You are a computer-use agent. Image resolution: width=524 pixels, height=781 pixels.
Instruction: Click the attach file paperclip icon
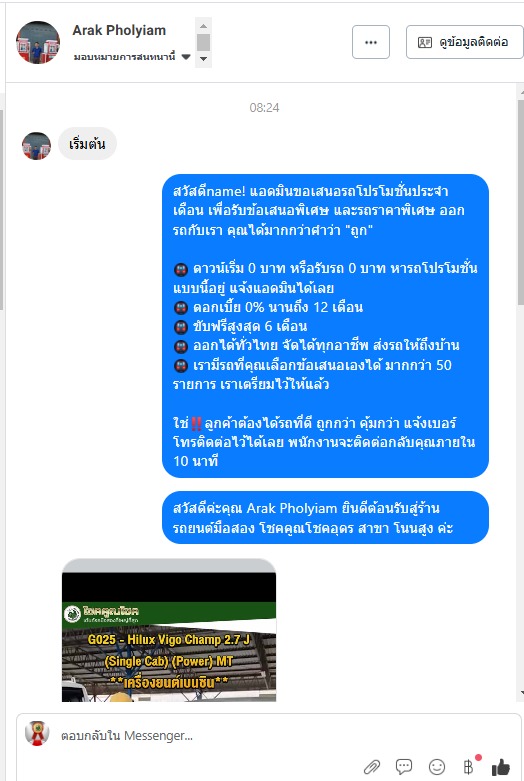click(372, 767)
